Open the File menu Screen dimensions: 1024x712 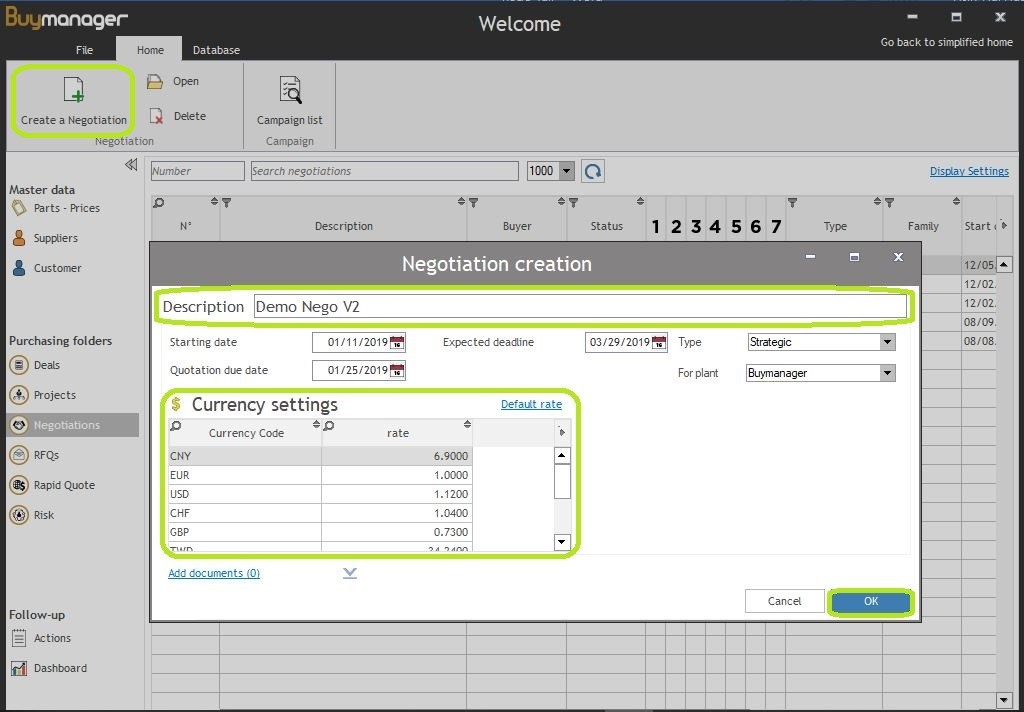coord(85,50)
